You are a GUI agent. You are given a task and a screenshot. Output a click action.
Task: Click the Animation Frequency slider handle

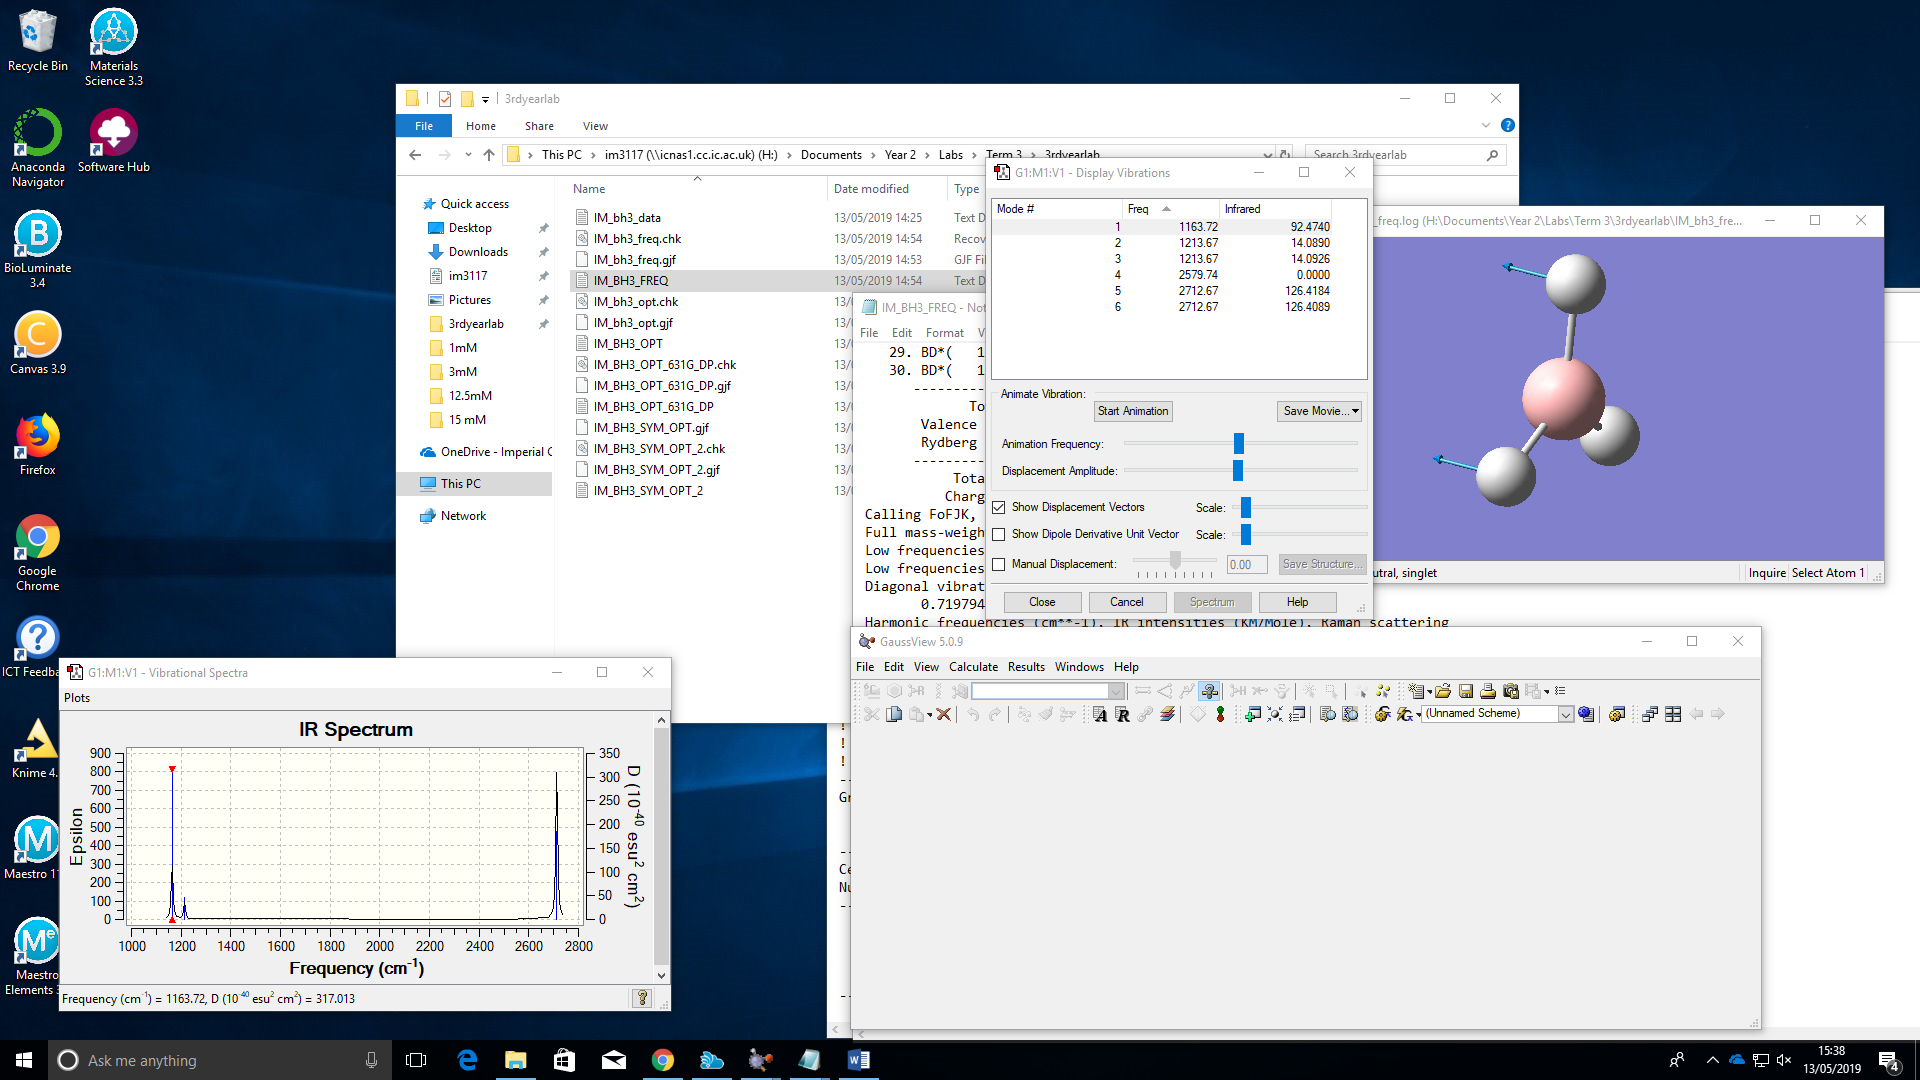click(x=1239, y=443)
